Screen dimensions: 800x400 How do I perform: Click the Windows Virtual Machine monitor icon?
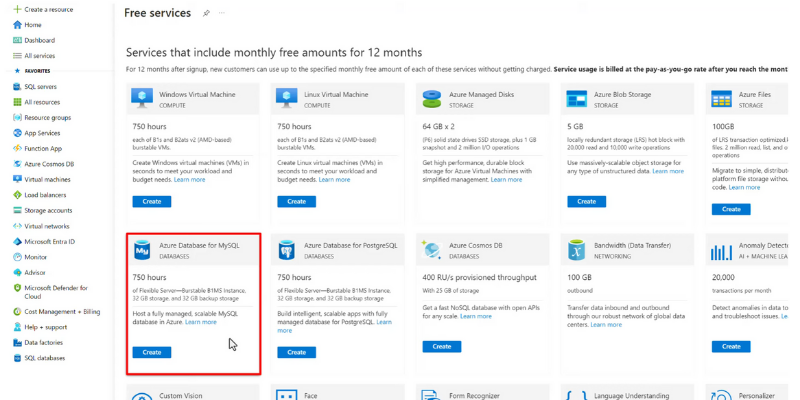click(142, 98)
